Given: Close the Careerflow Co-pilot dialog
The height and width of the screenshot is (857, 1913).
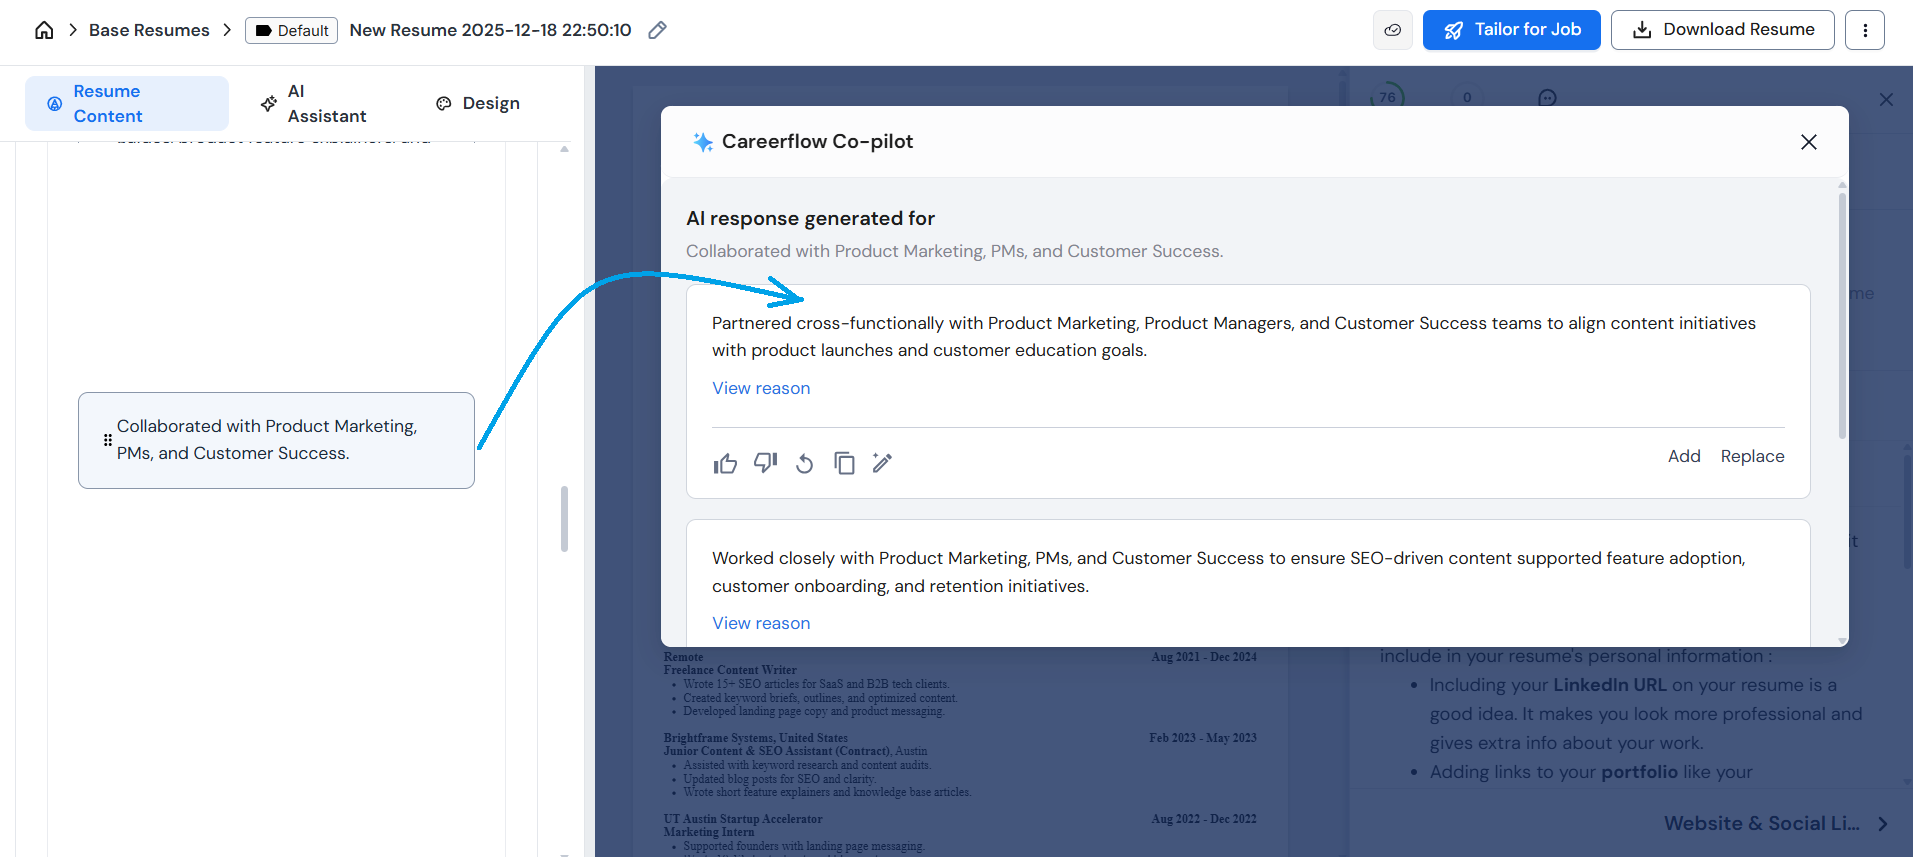Looking at the screenshot, I should tap(1808, 142).
